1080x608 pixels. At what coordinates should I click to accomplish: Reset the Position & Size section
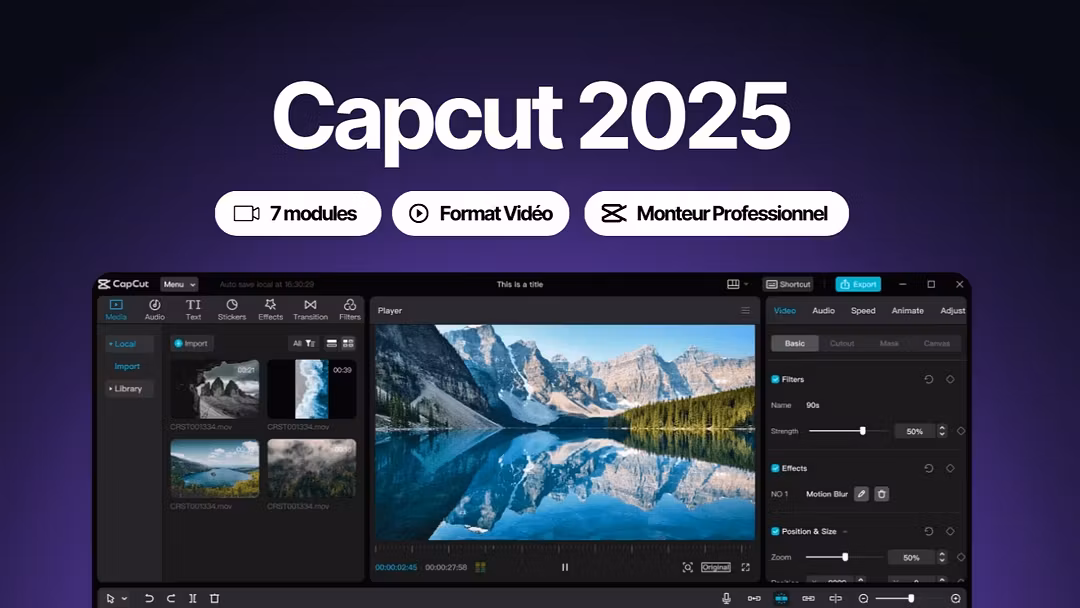click(x=928, y=532)
